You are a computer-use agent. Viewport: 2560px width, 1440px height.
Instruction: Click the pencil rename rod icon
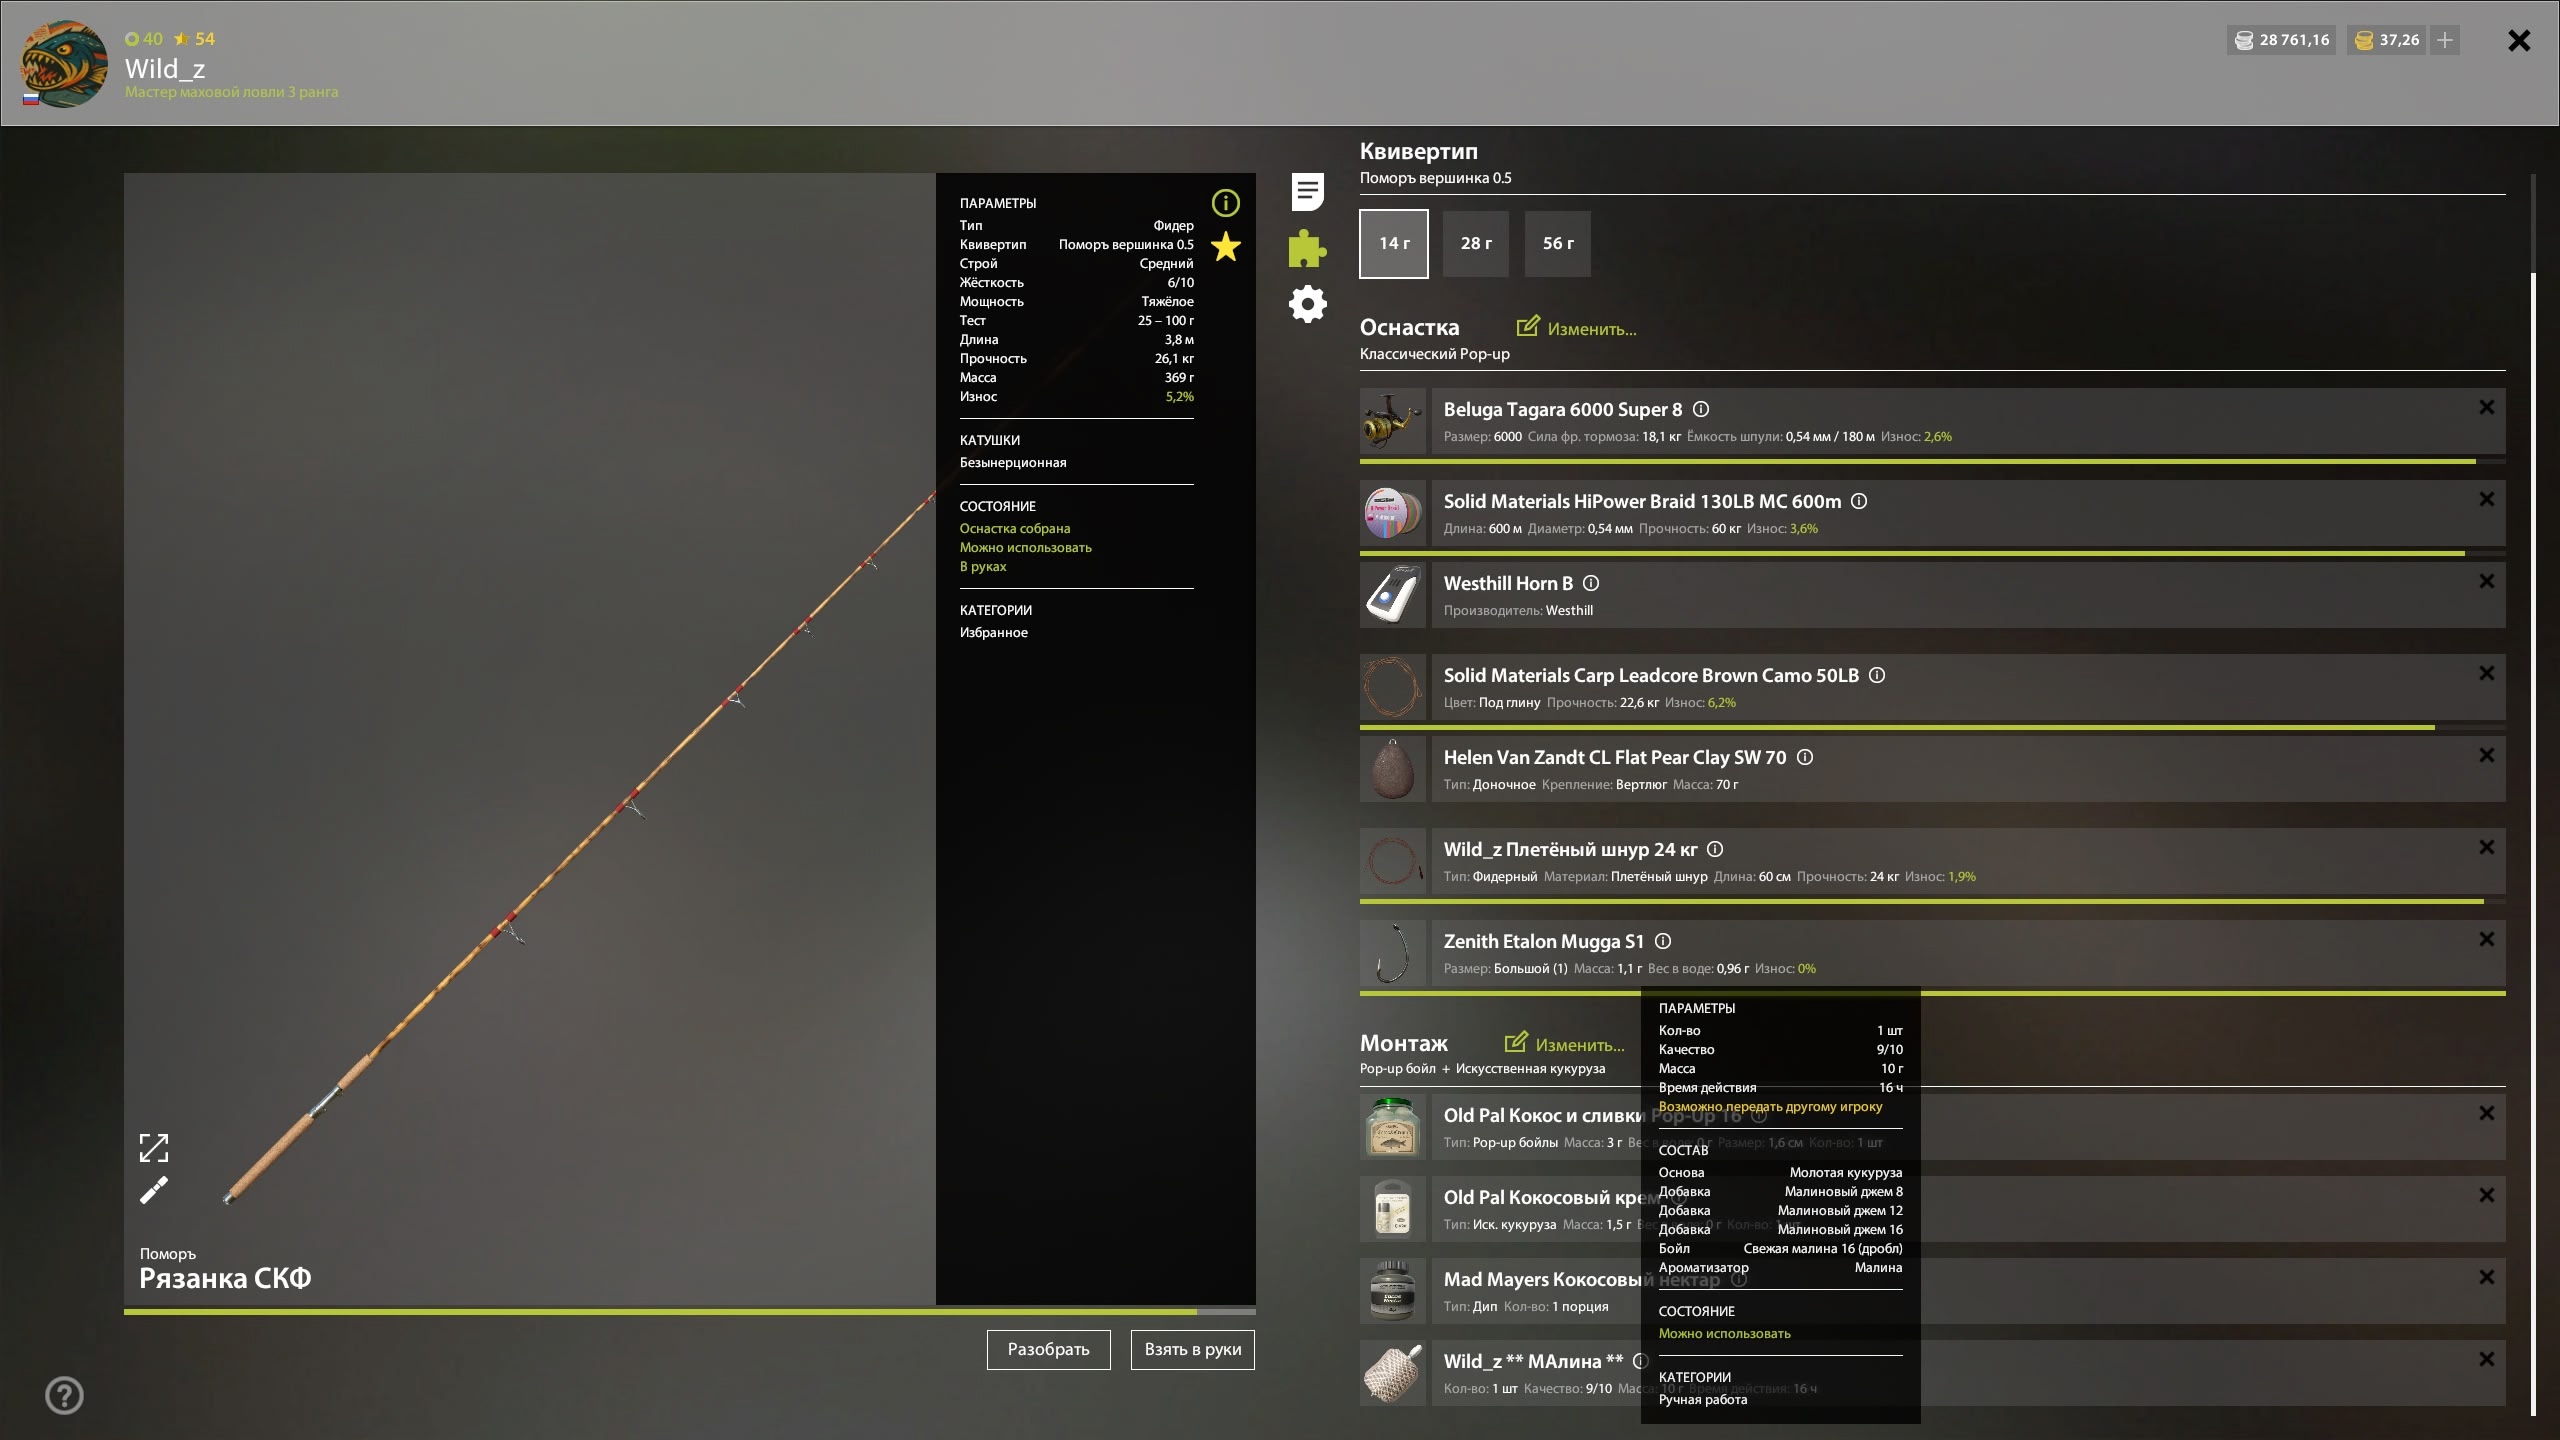point(154,1190)
